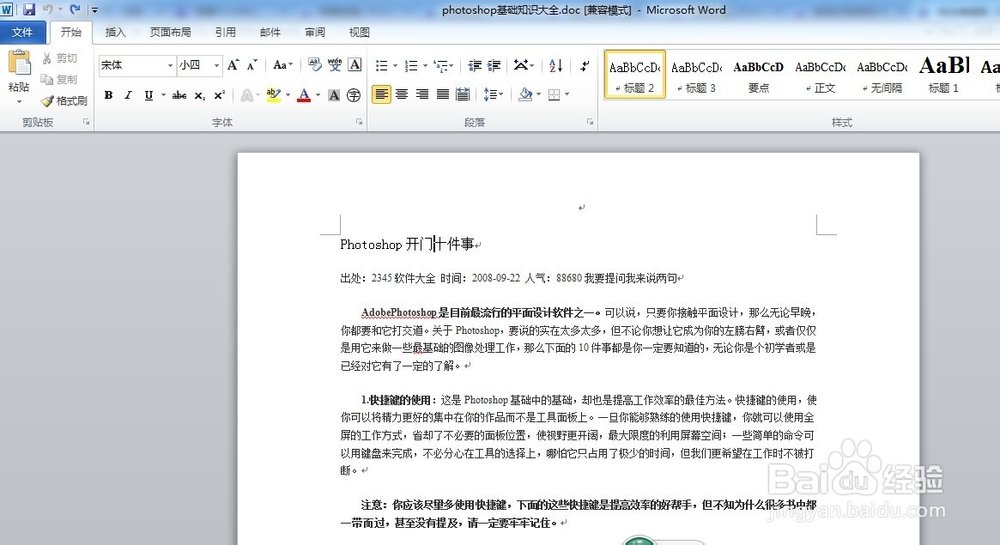
Task: Open the font size dropdown (小四)
Action: point(217,66)
